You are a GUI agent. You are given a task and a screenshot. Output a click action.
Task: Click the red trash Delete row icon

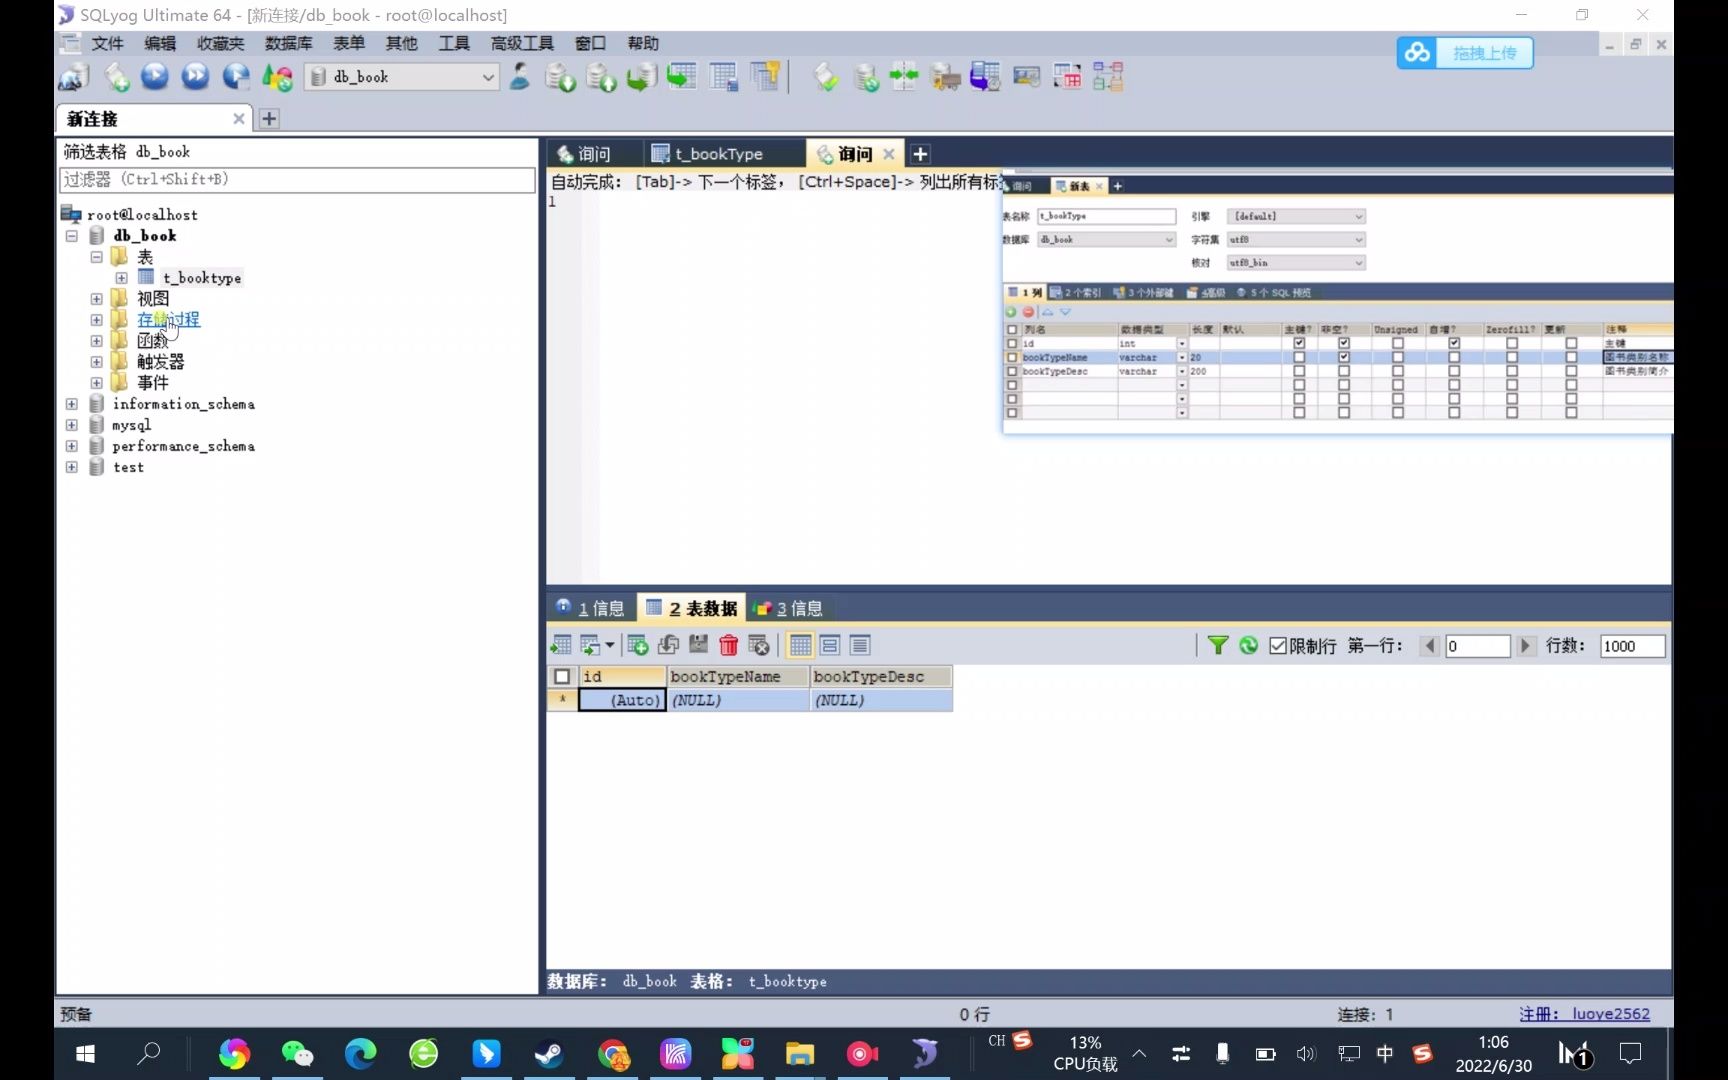tap(729, 645)
